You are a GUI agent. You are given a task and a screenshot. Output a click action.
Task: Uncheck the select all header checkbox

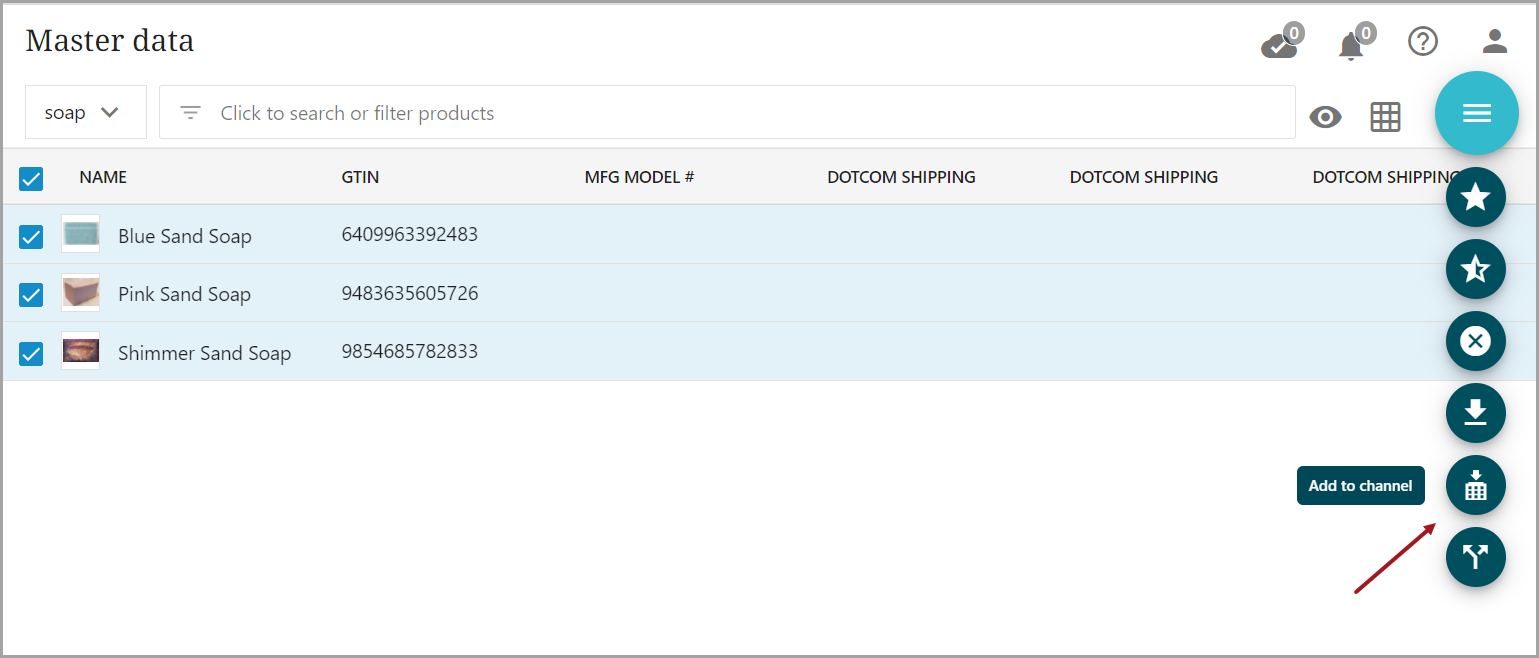(x=31, y=178)
